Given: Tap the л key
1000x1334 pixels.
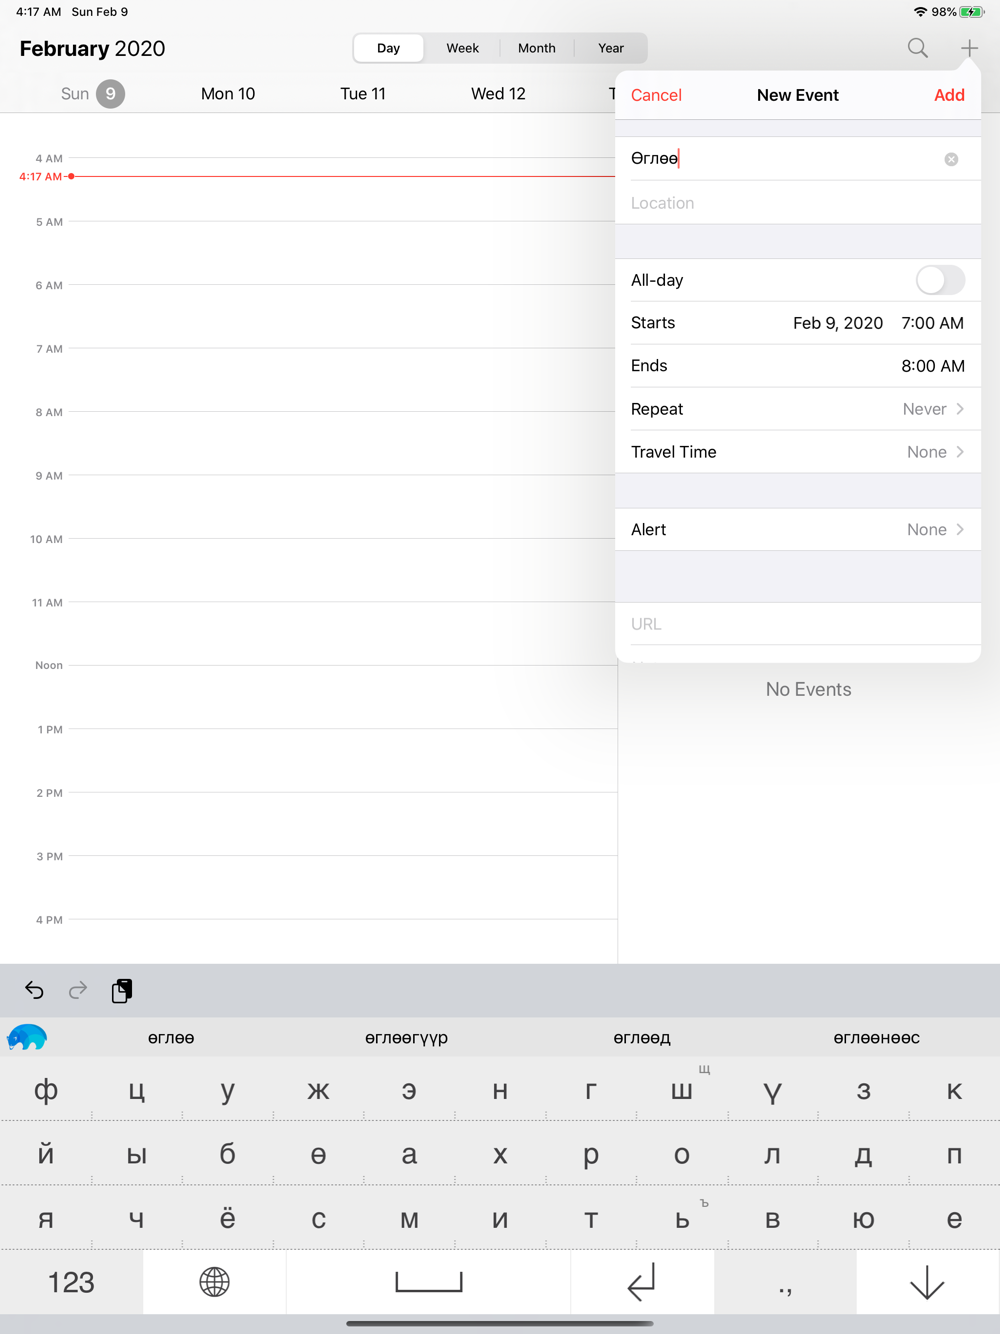Looking at the screenshot, I should (x=773, y=1155).
